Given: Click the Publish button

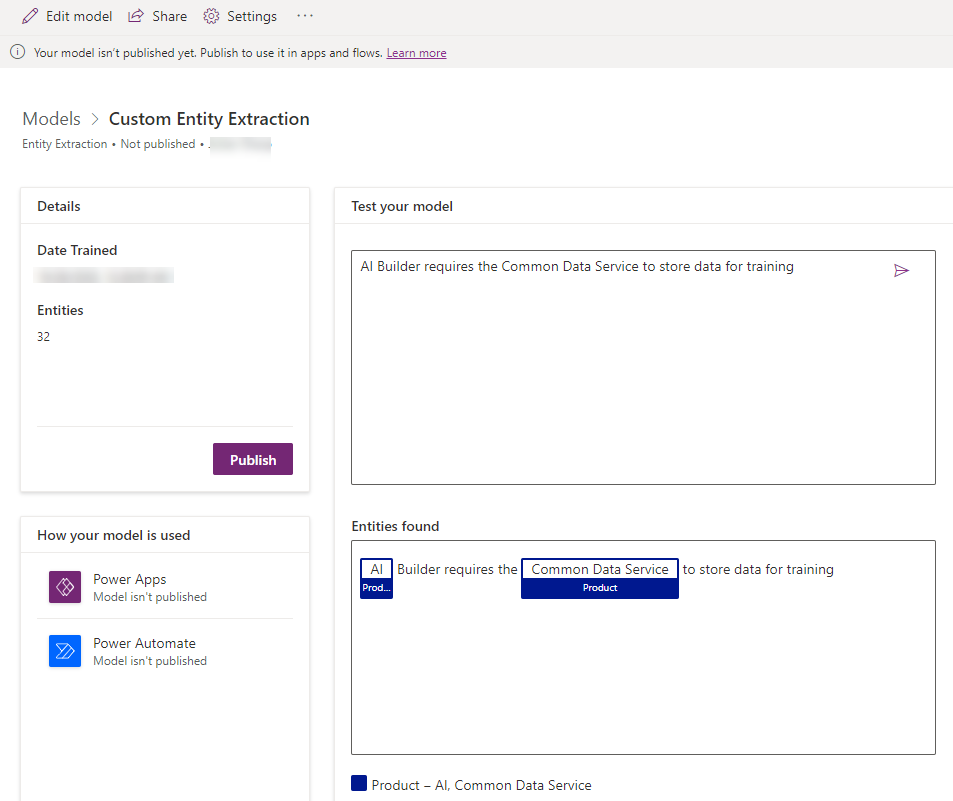Looking at the screenshot, I should pyautogui.click(x=253, y=459).
